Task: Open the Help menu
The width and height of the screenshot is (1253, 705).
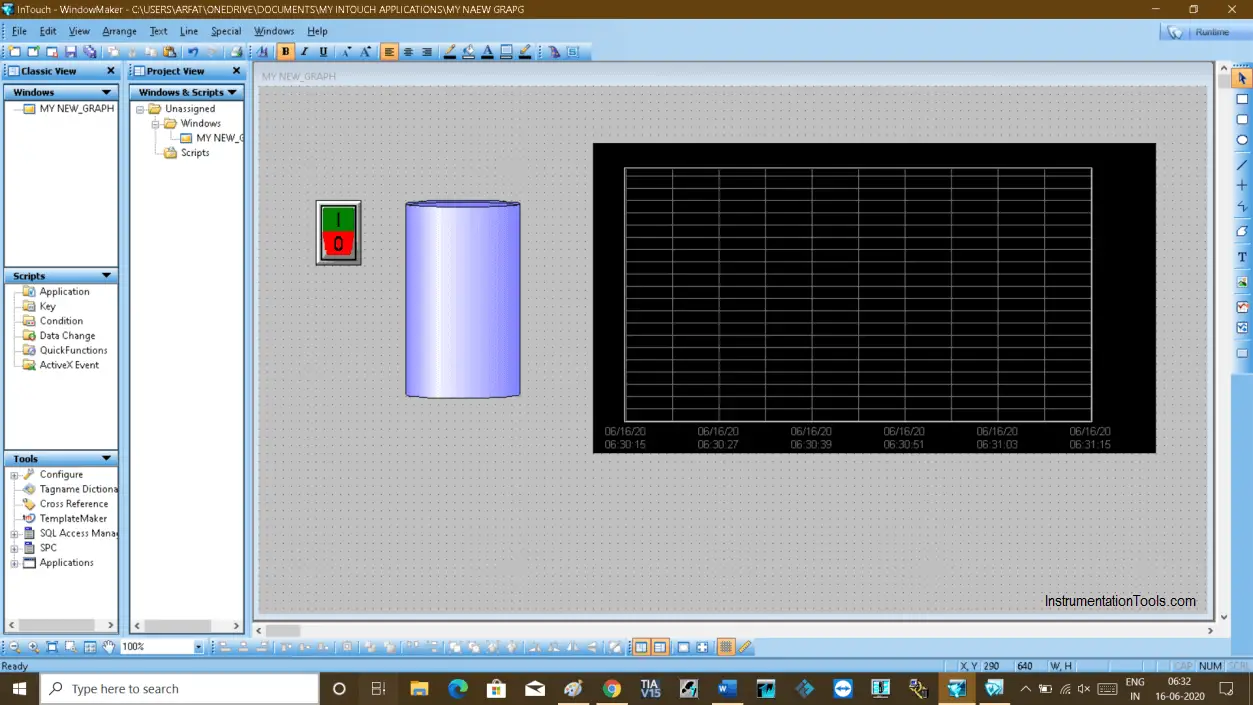Action: pyautogui.click(x=317, y=31)
